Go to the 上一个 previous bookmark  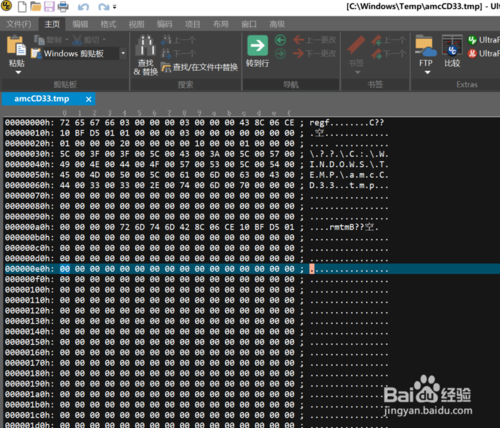pyautogui.click(x=389, y=40)
